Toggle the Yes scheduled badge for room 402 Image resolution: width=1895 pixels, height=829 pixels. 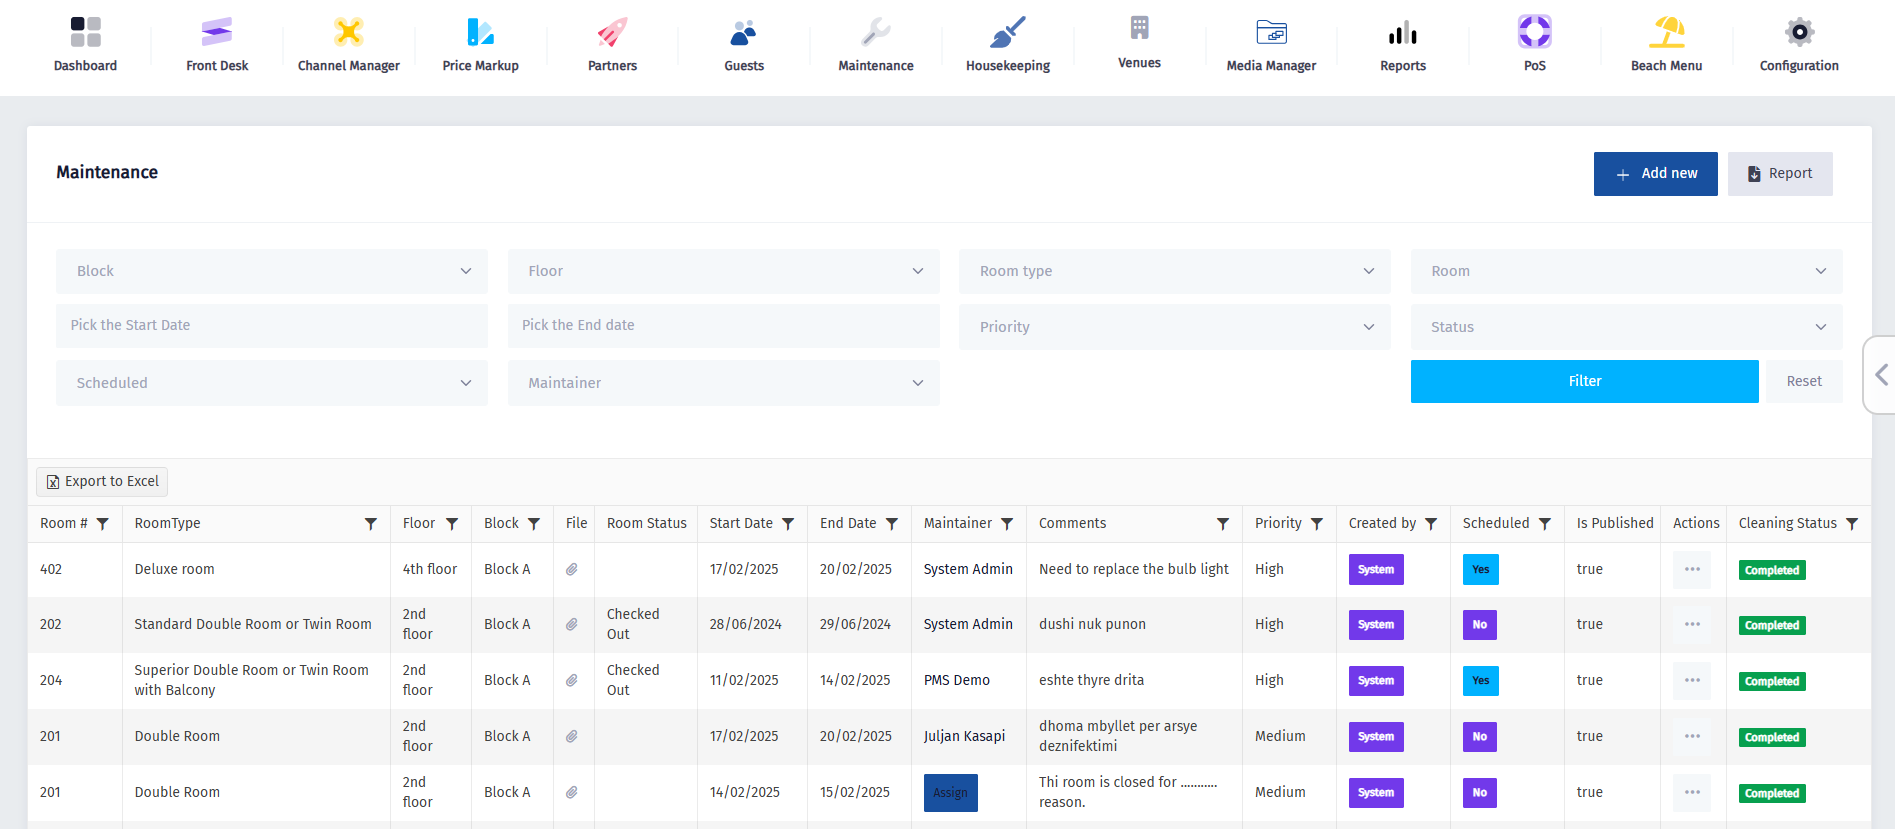(1480, 570)
